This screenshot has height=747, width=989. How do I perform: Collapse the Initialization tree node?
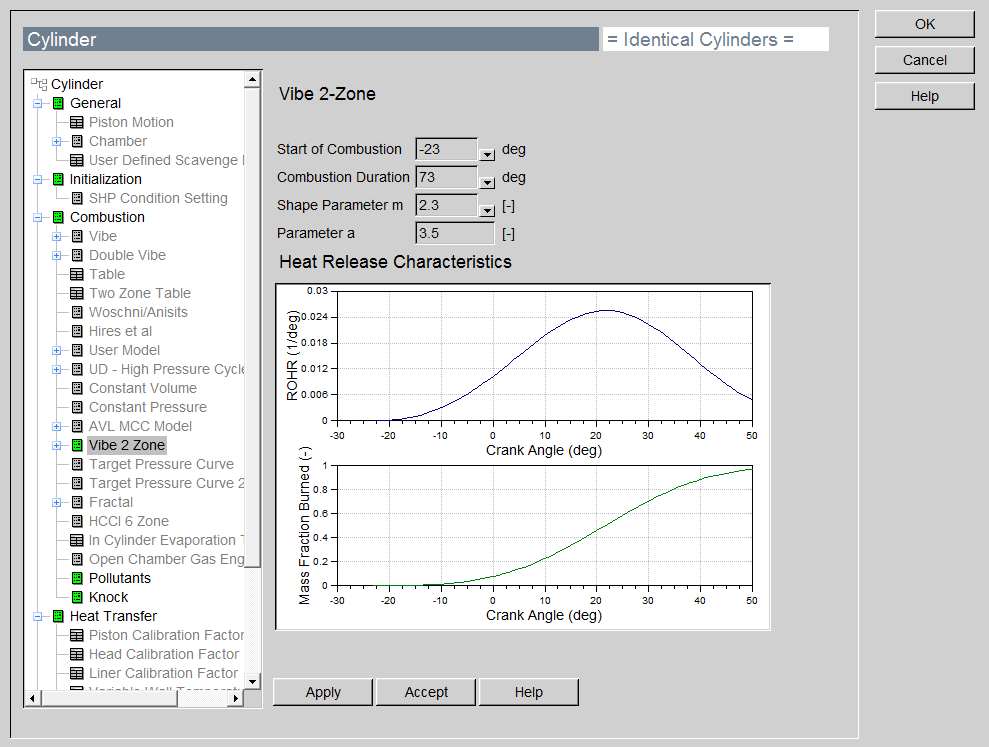click(38, 179)
